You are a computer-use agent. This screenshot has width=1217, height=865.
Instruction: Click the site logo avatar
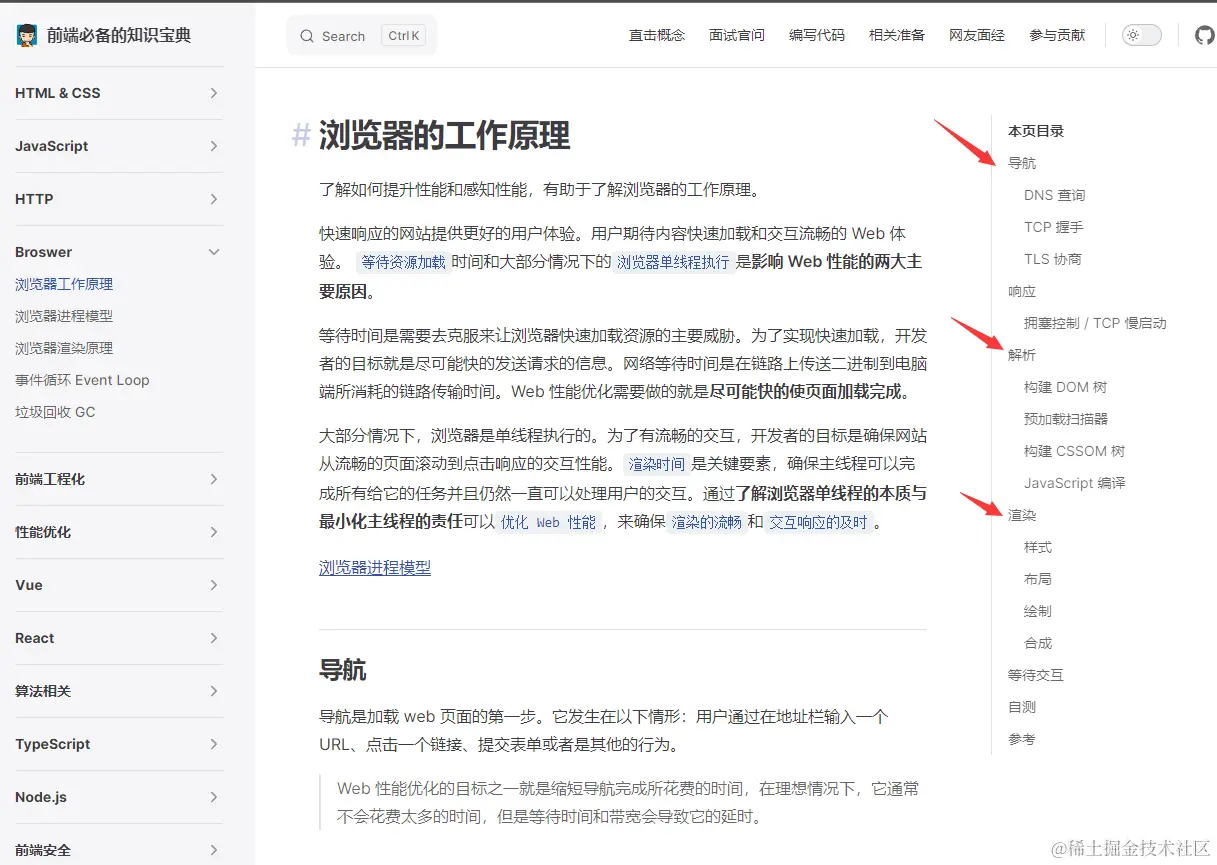tap(27, 36)
